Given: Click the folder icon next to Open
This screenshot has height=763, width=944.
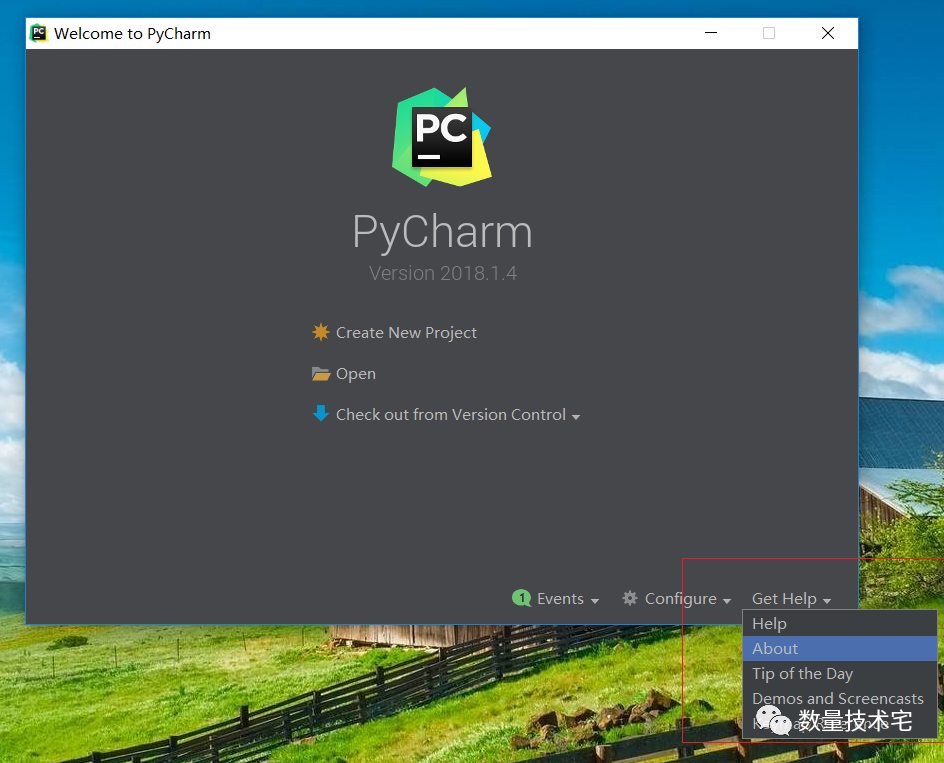Looking at the screenshot, I should click(x=320, y=374).
